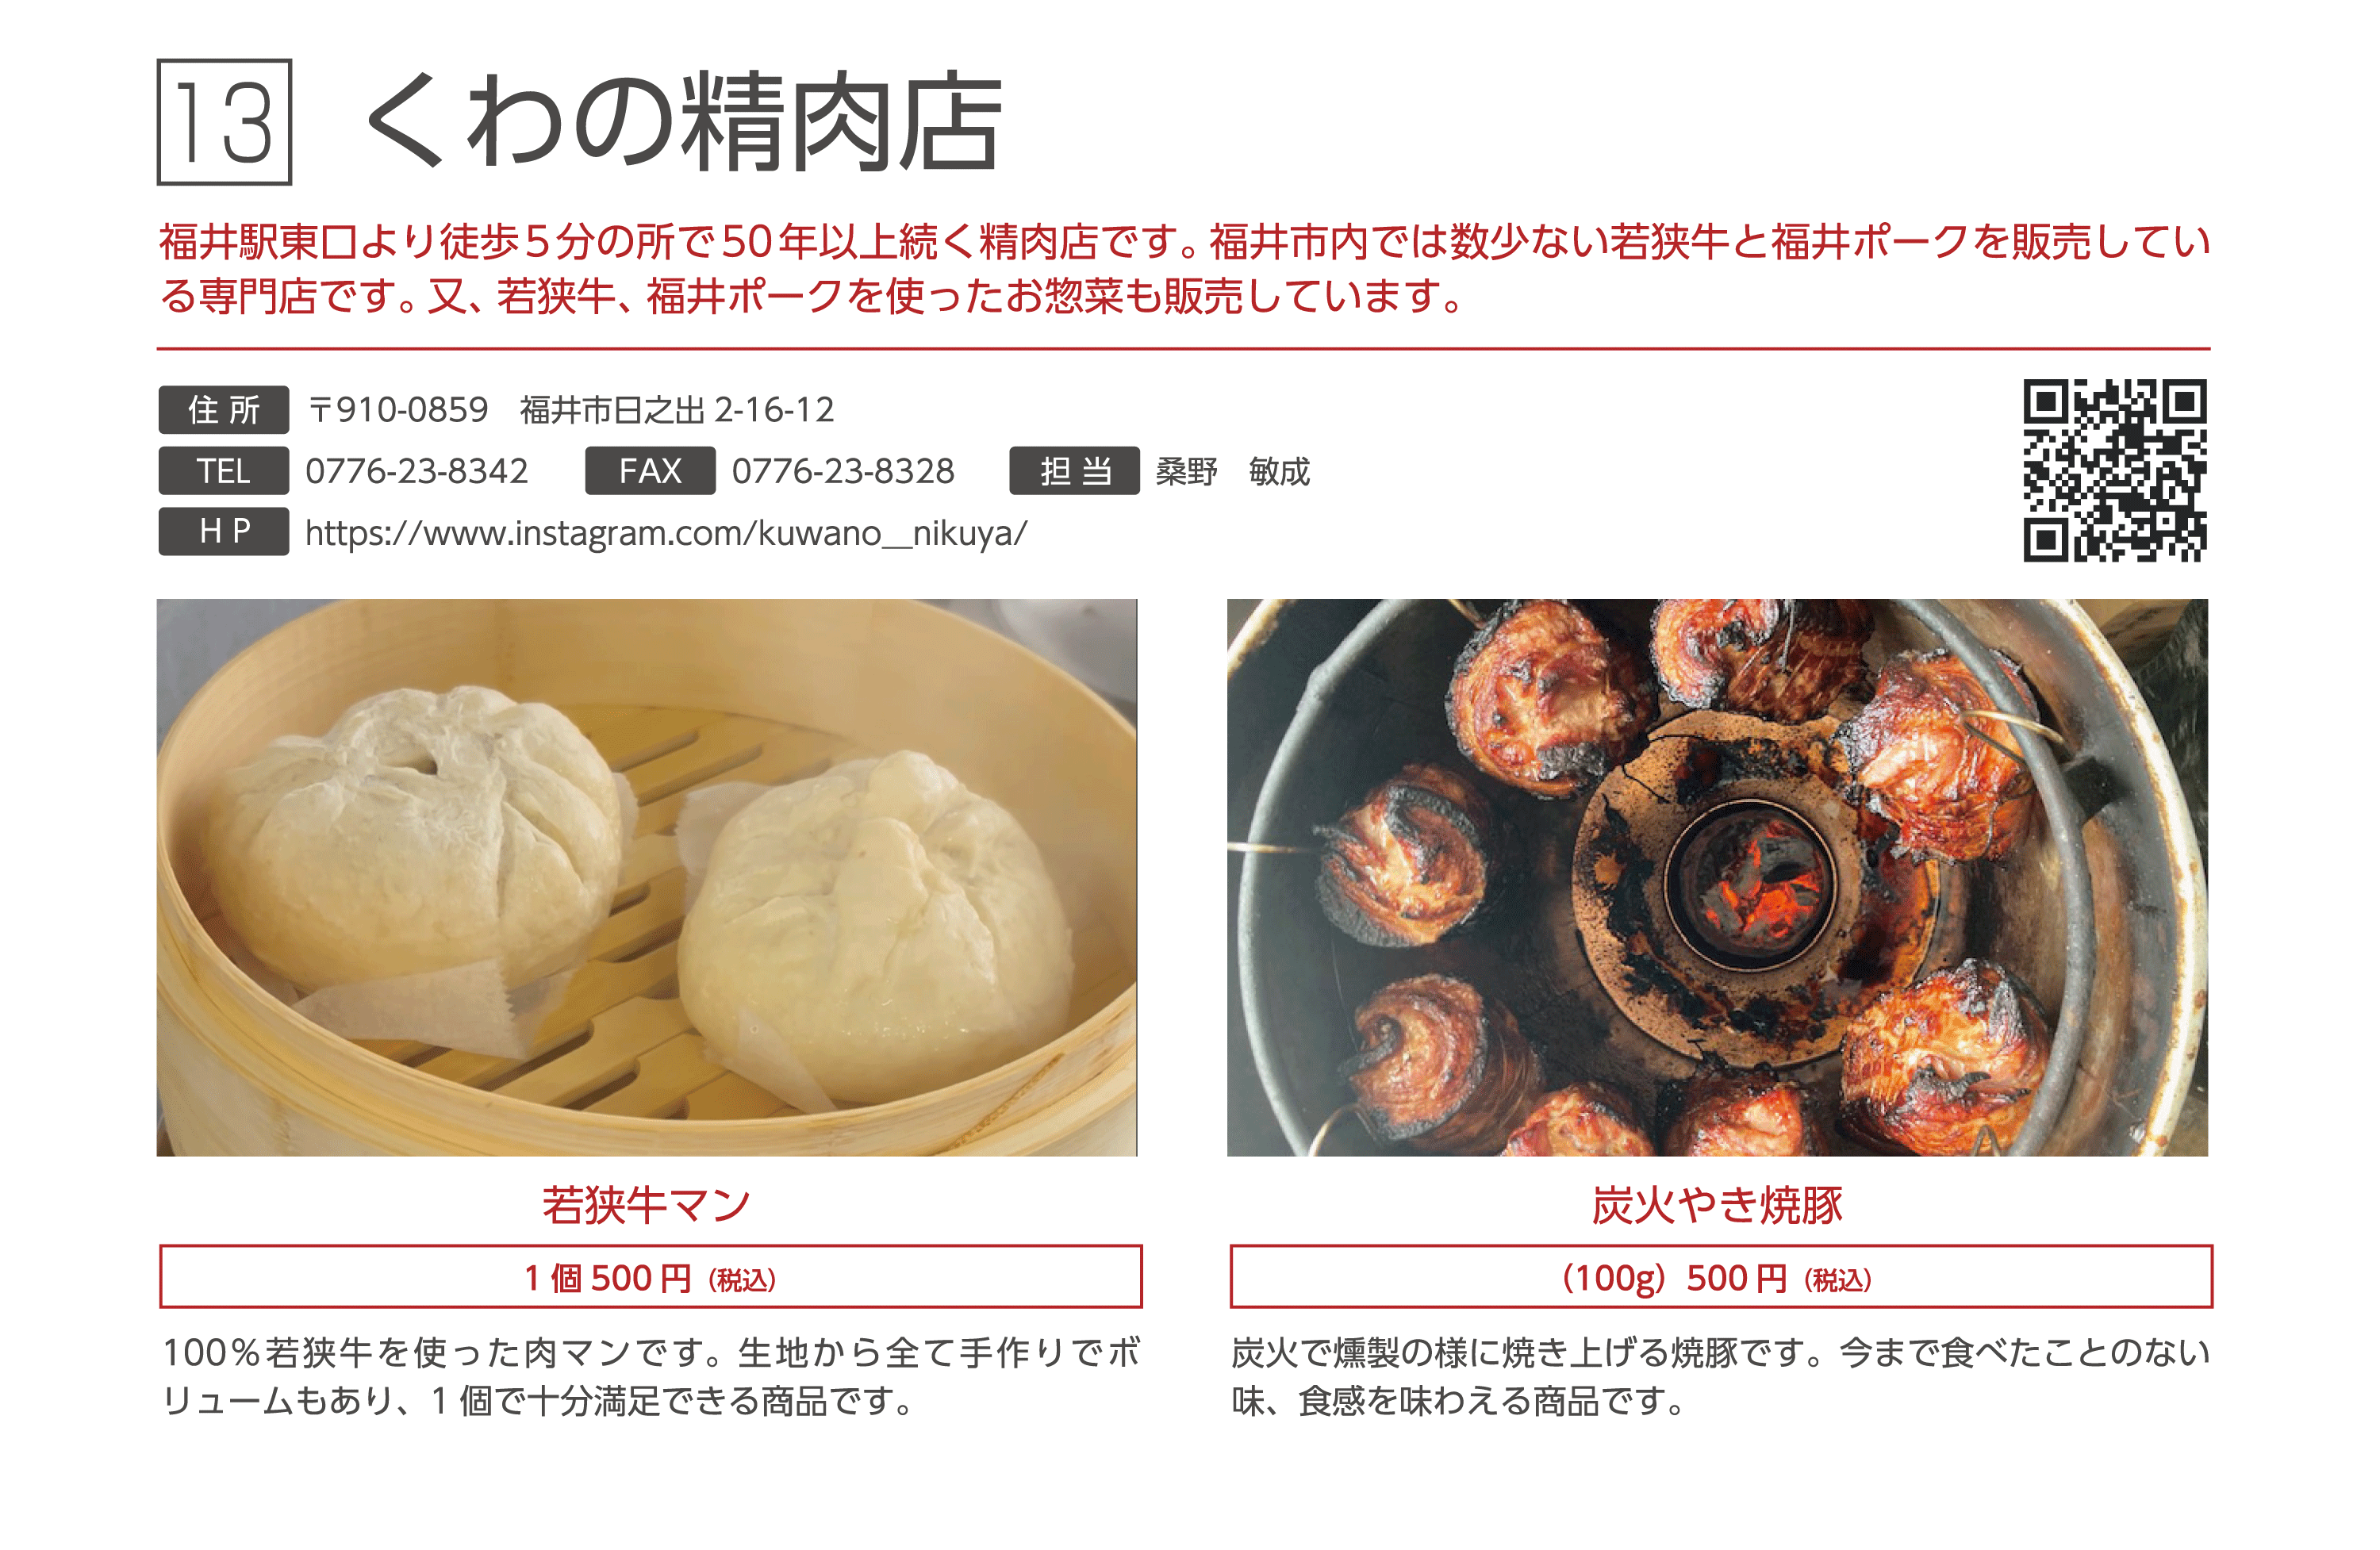Click the 担当 label badge
Image resolution: width=2380 pixels, height=1550 pixels.
1075,471
